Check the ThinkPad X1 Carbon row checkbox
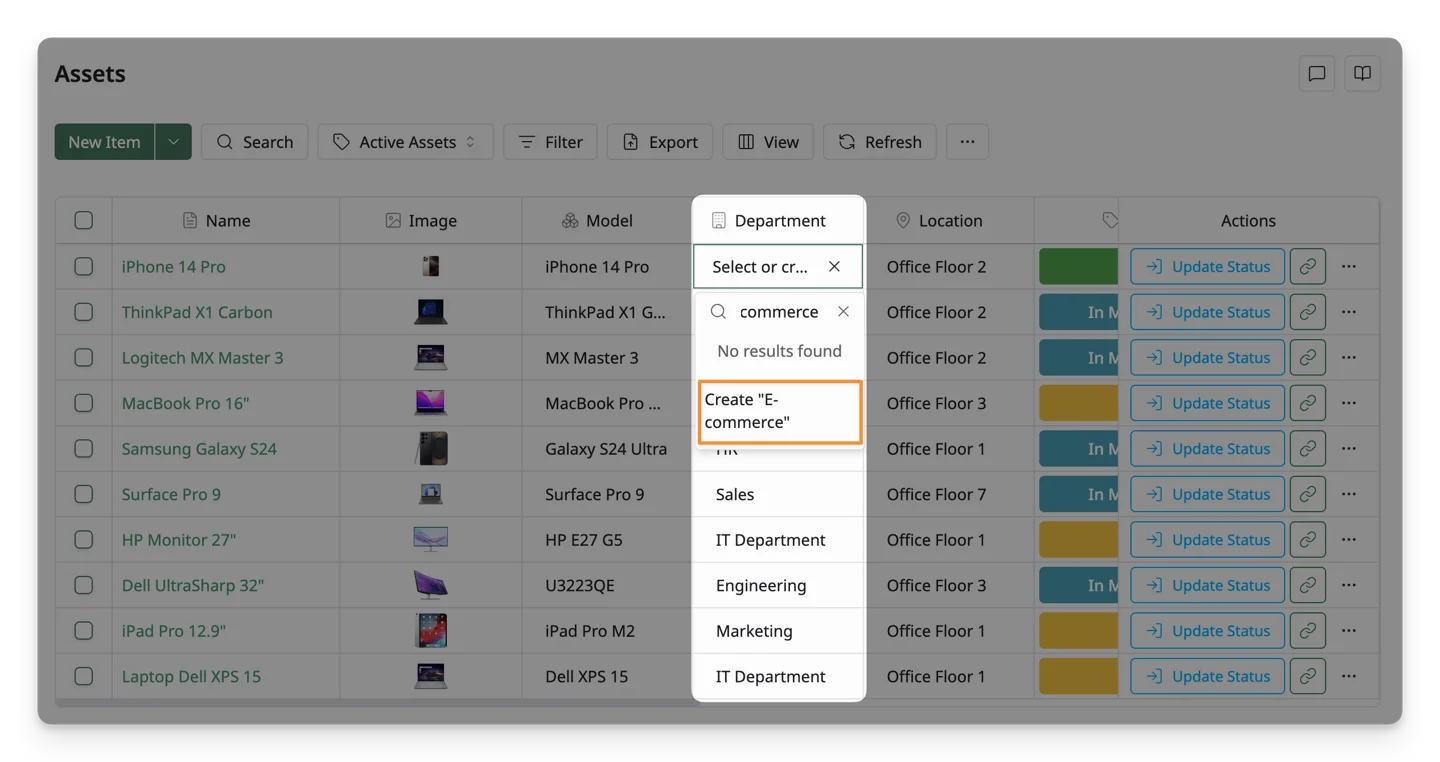 tap(84, 312)
